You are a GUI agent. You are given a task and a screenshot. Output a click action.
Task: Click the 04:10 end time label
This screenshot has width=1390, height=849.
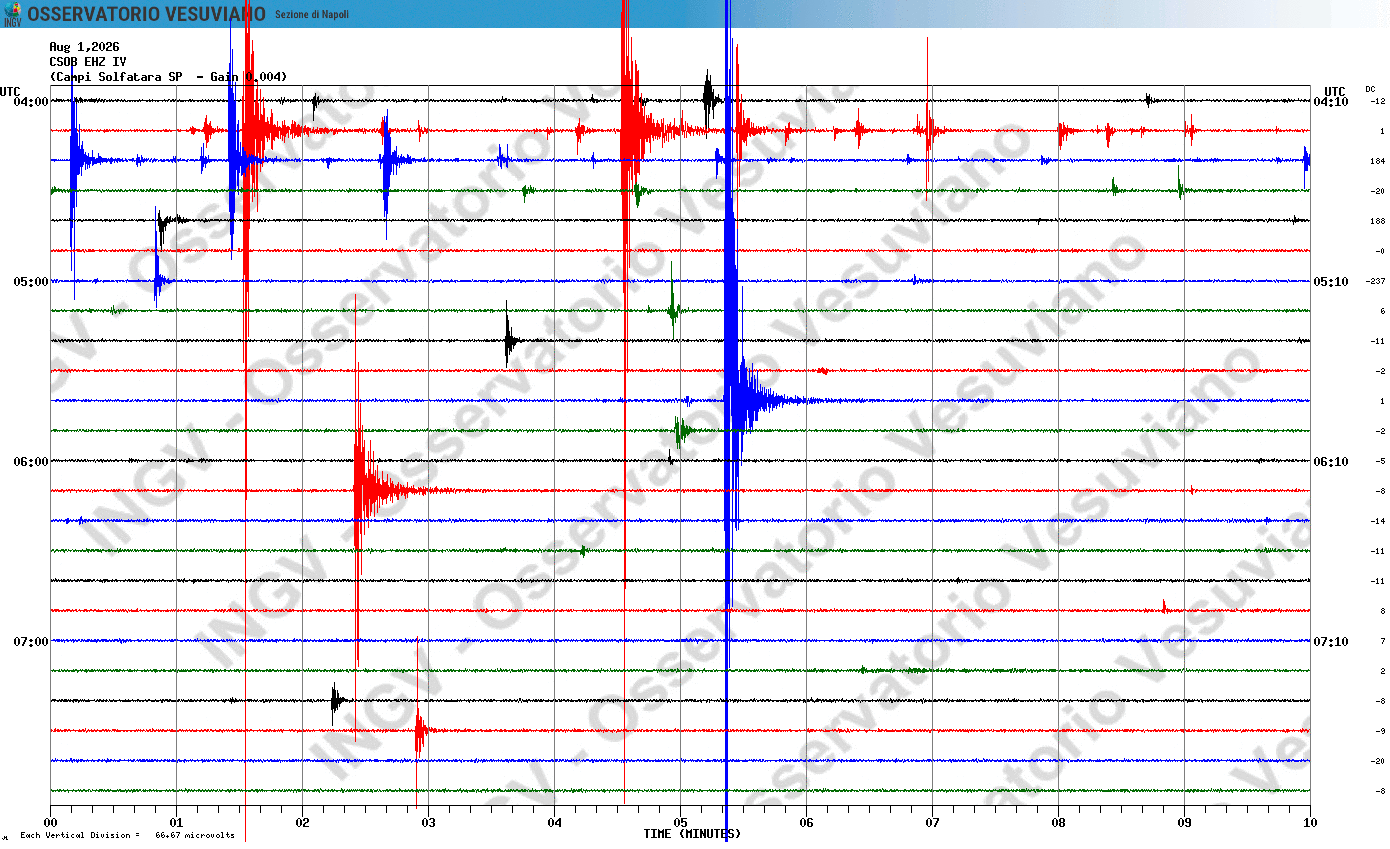pos(1331,101)
